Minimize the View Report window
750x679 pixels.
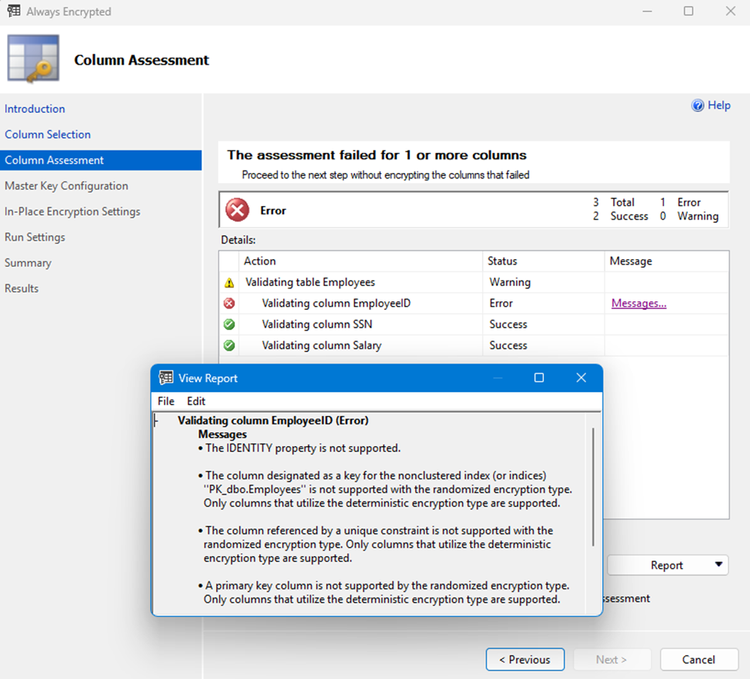(498, 378)
